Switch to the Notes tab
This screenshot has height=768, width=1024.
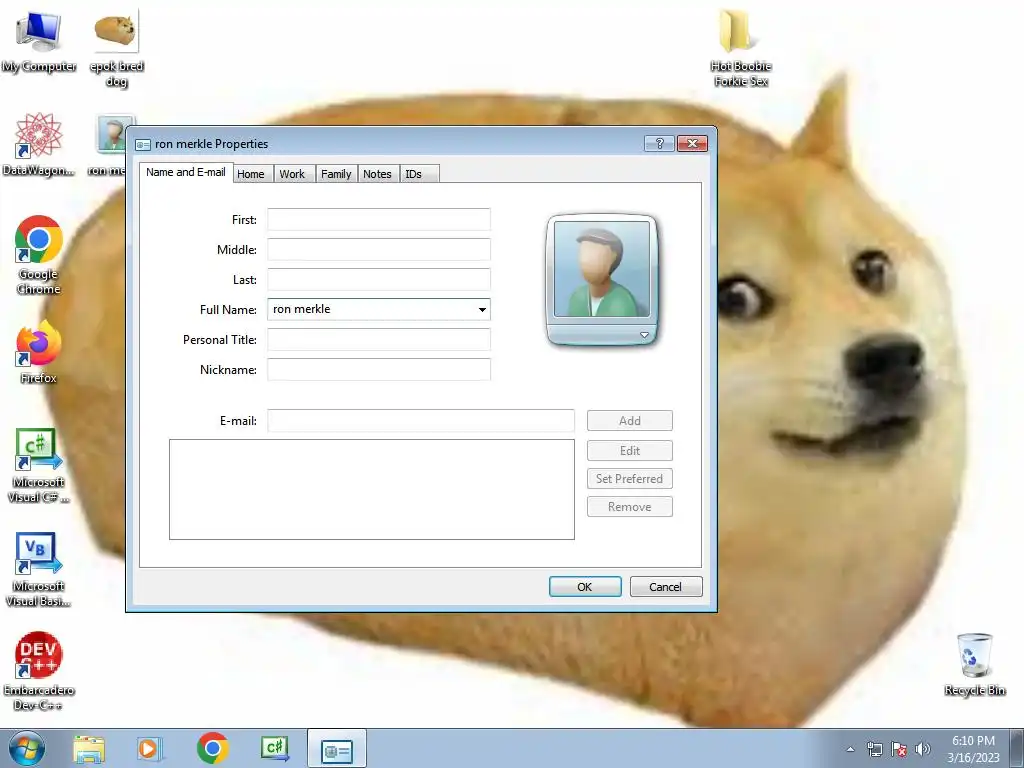[377, 174]
